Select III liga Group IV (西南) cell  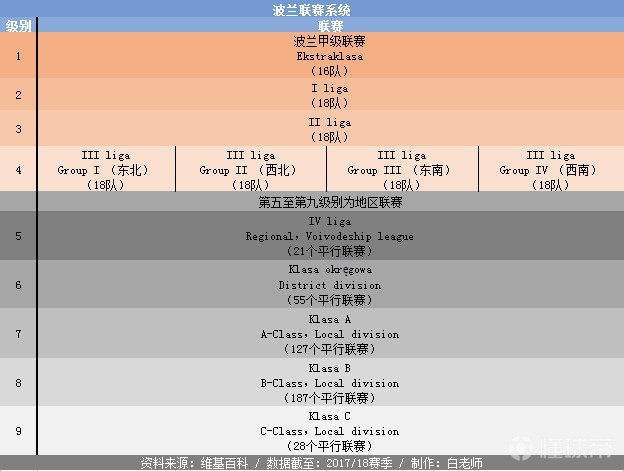550,170
